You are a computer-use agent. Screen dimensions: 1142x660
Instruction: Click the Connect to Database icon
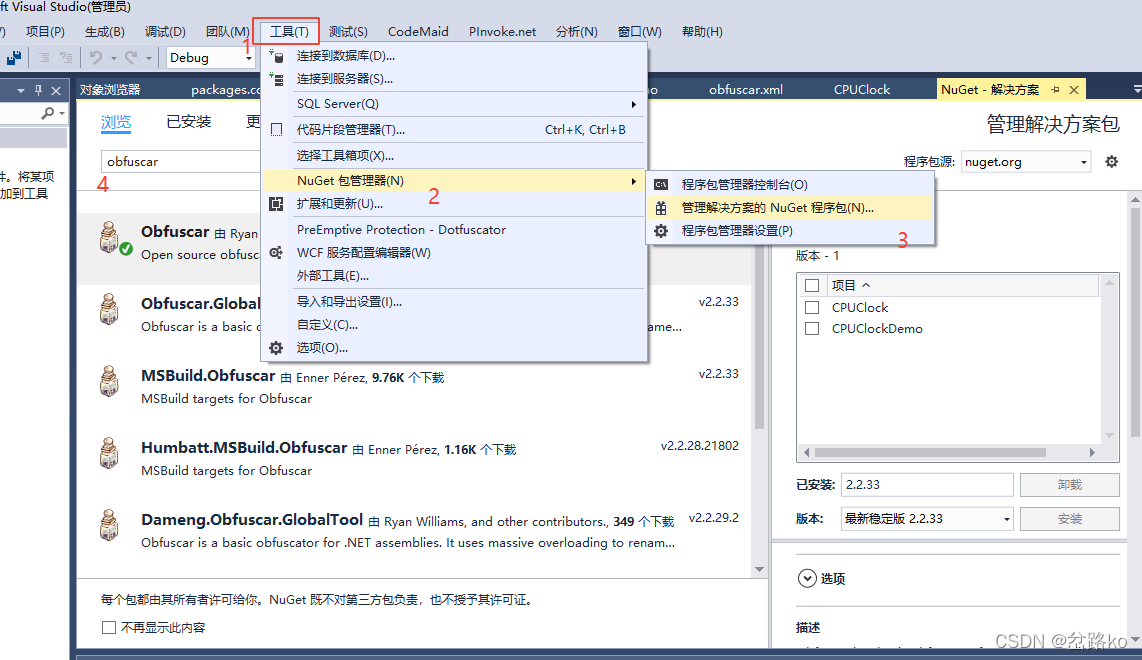pos(276,56)
